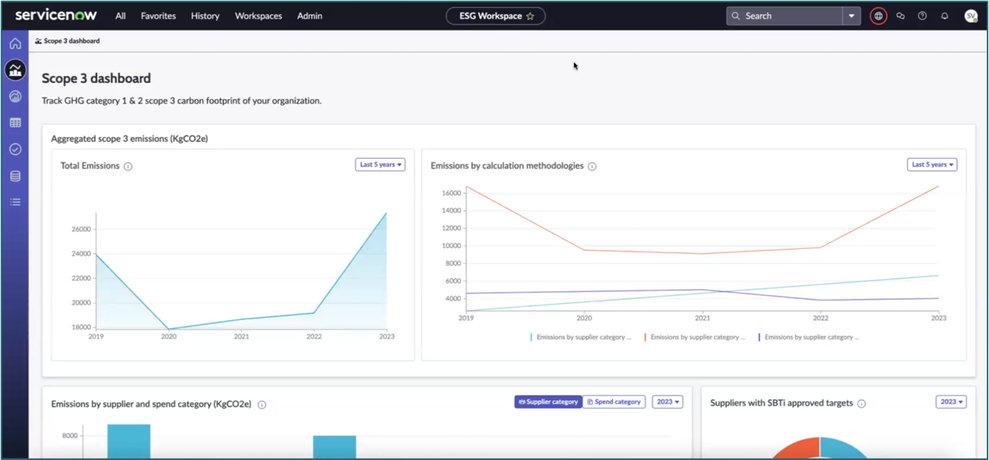Click the globe scope icon
This screenshot has width=989, height=460.
[878, 16]
